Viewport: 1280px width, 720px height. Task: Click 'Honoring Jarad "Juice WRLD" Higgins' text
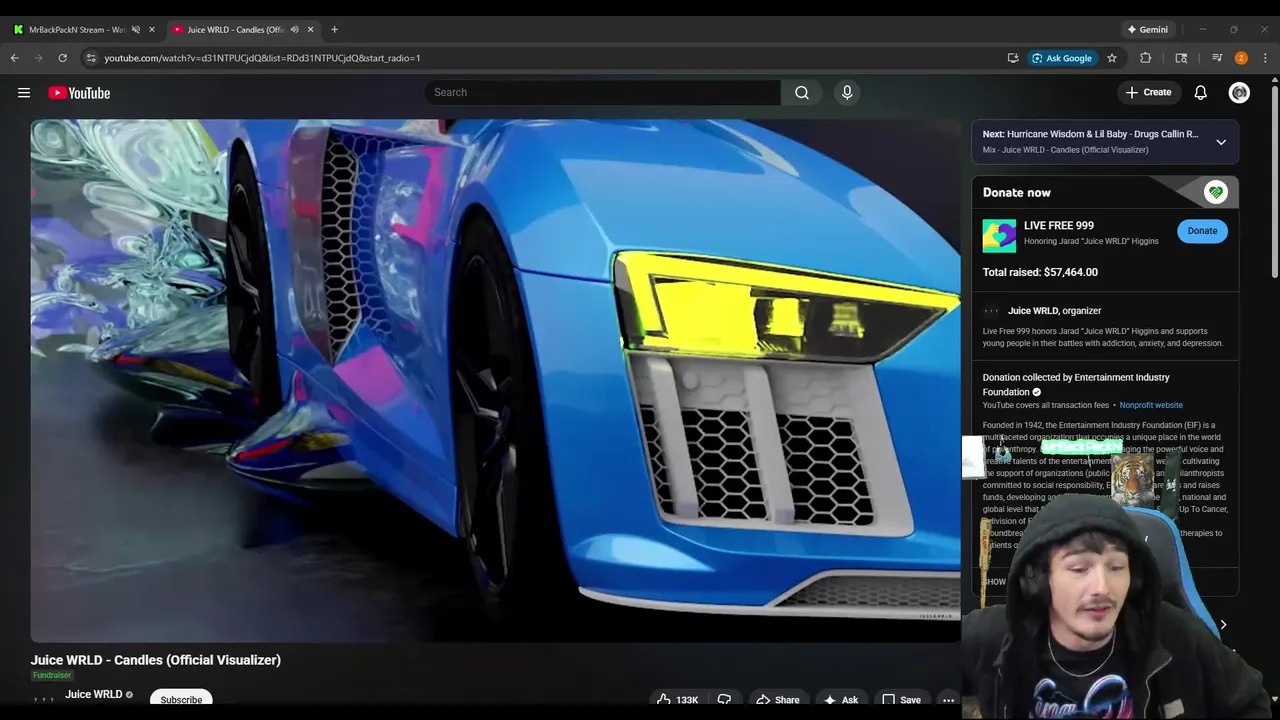pyautogui.click(x=1091, y=241)
